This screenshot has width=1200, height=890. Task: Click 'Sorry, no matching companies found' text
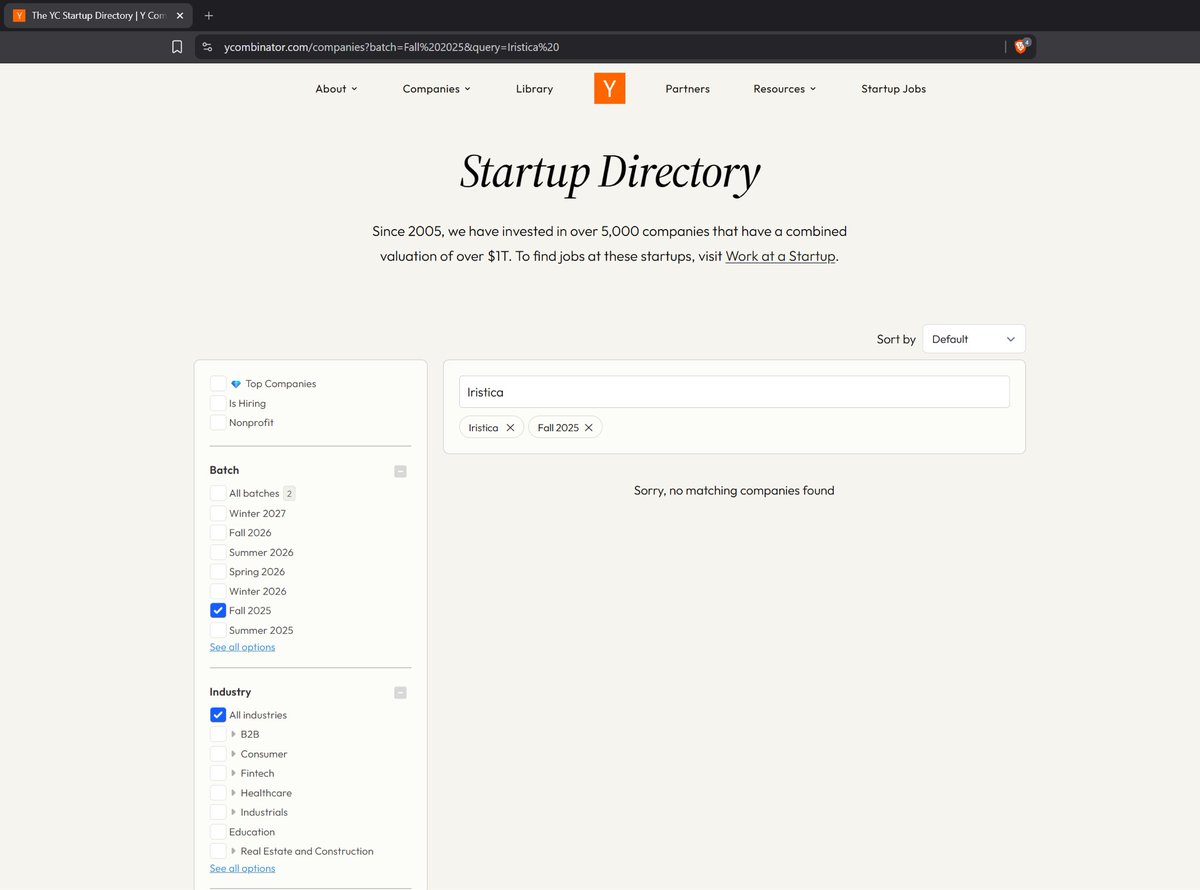(734, 491)
